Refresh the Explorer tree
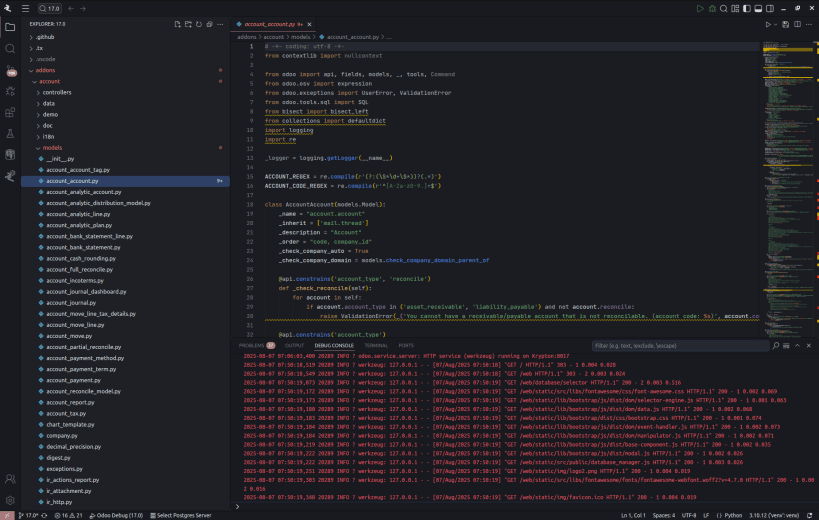Screen dimensions: 819x520 click(199, 24)
